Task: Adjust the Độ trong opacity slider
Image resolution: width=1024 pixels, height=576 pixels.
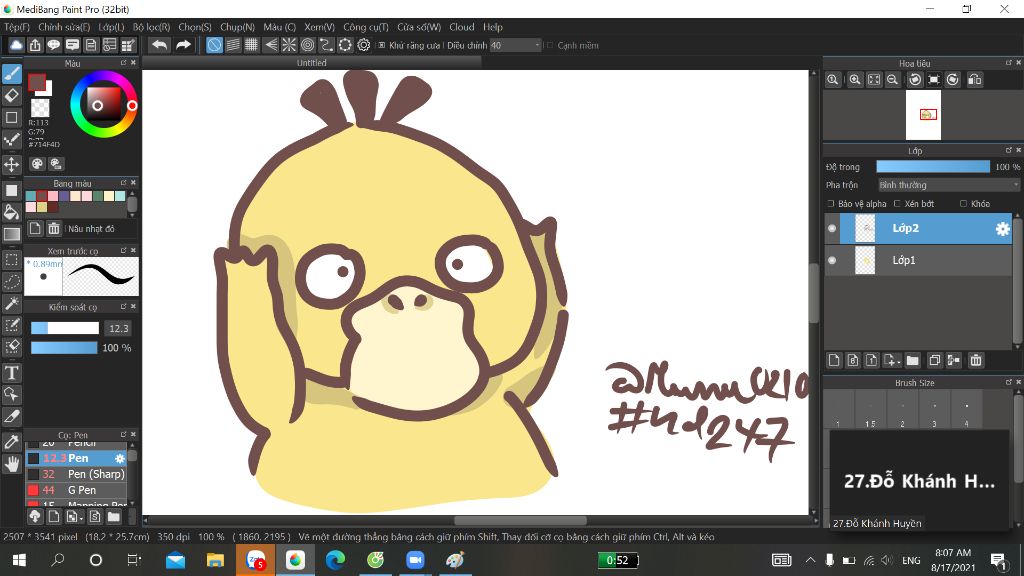Action: (933, 167)
